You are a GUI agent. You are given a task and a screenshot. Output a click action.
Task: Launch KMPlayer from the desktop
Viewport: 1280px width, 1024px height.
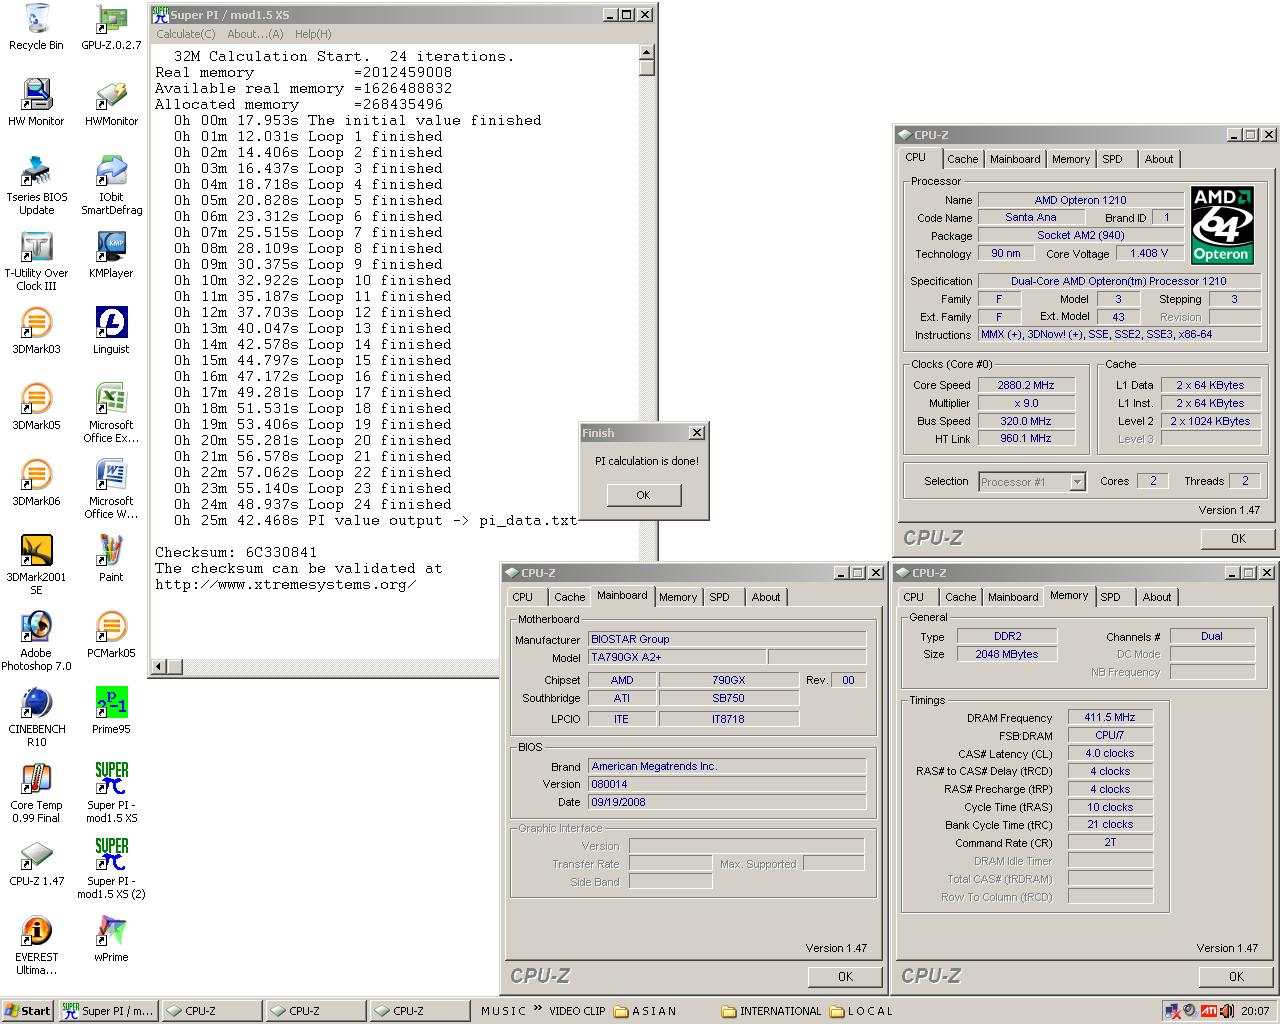point(111,255)
